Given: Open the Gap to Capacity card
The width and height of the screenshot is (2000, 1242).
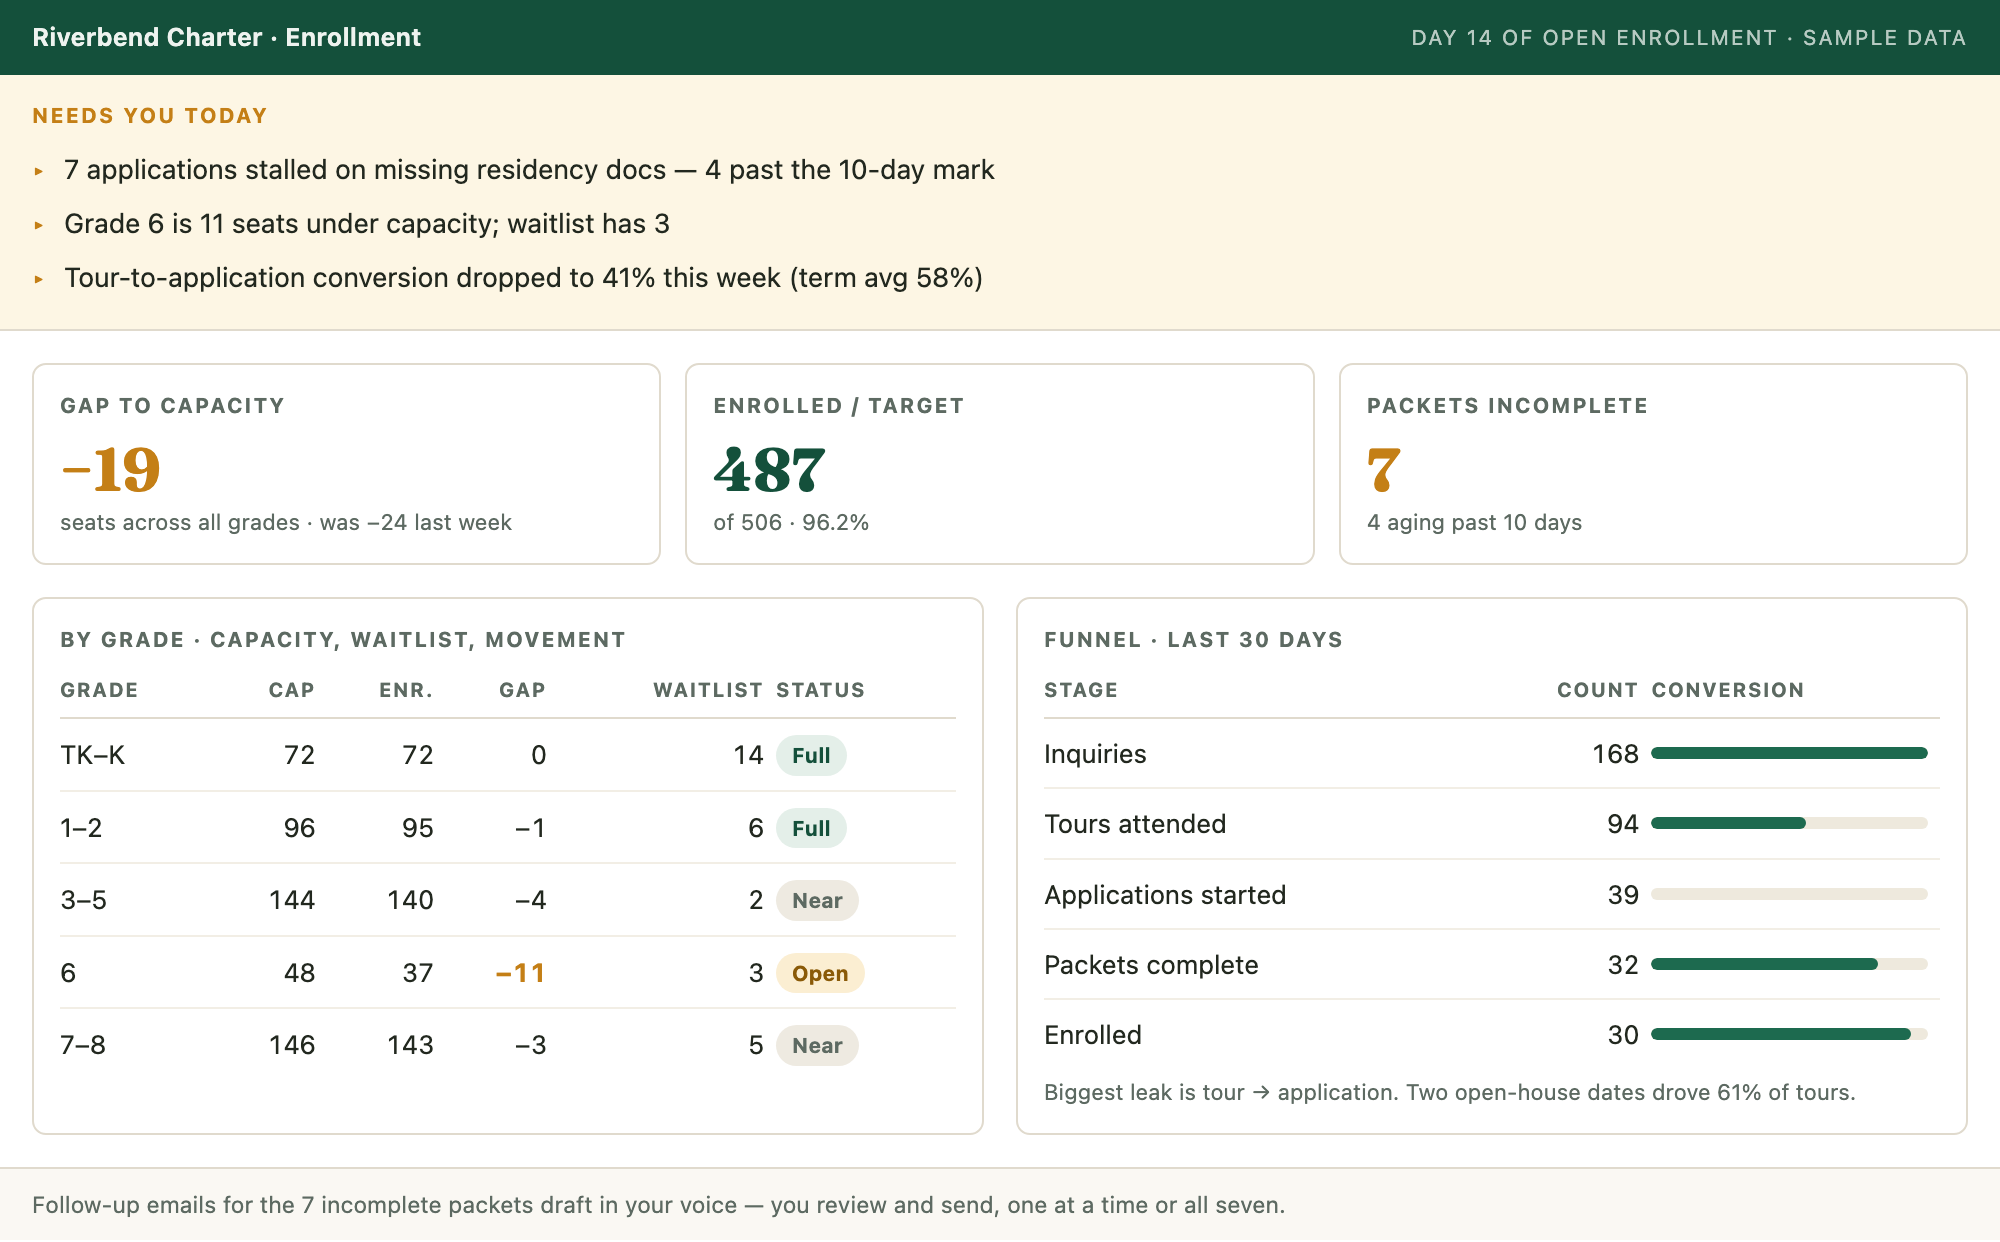Looking at the screenshot, I should [346, 464].
